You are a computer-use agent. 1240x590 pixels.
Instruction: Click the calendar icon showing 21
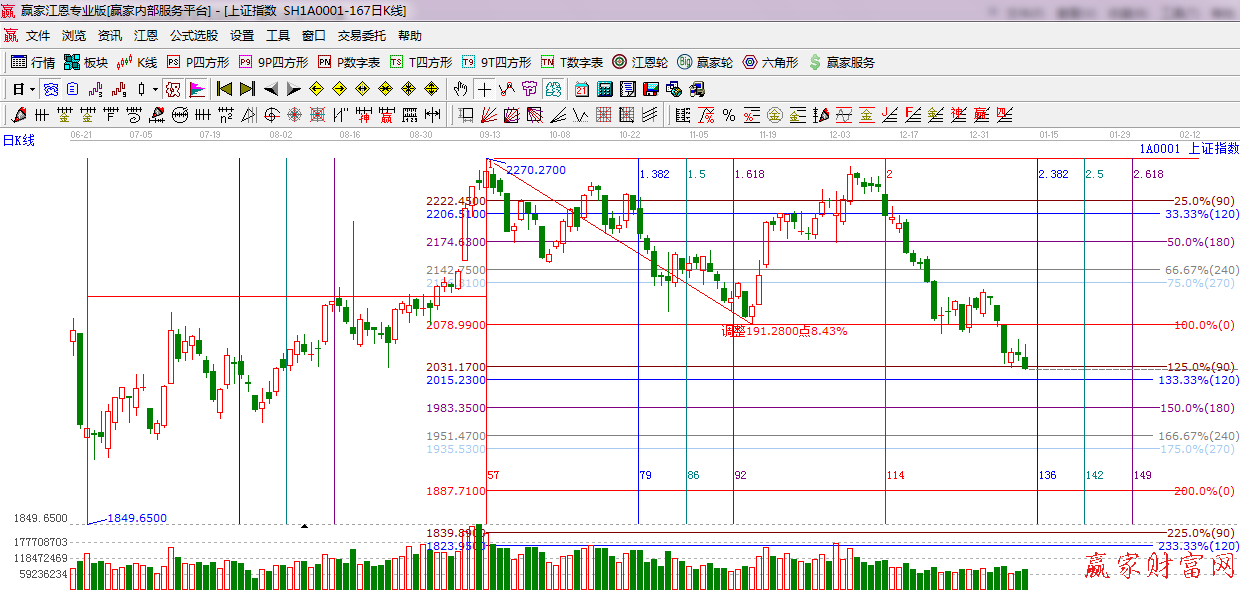(581, 89)
